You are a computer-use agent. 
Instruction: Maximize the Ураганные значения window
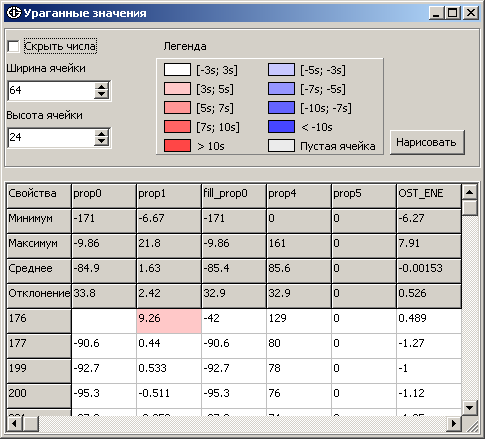(x=452, y=13)
